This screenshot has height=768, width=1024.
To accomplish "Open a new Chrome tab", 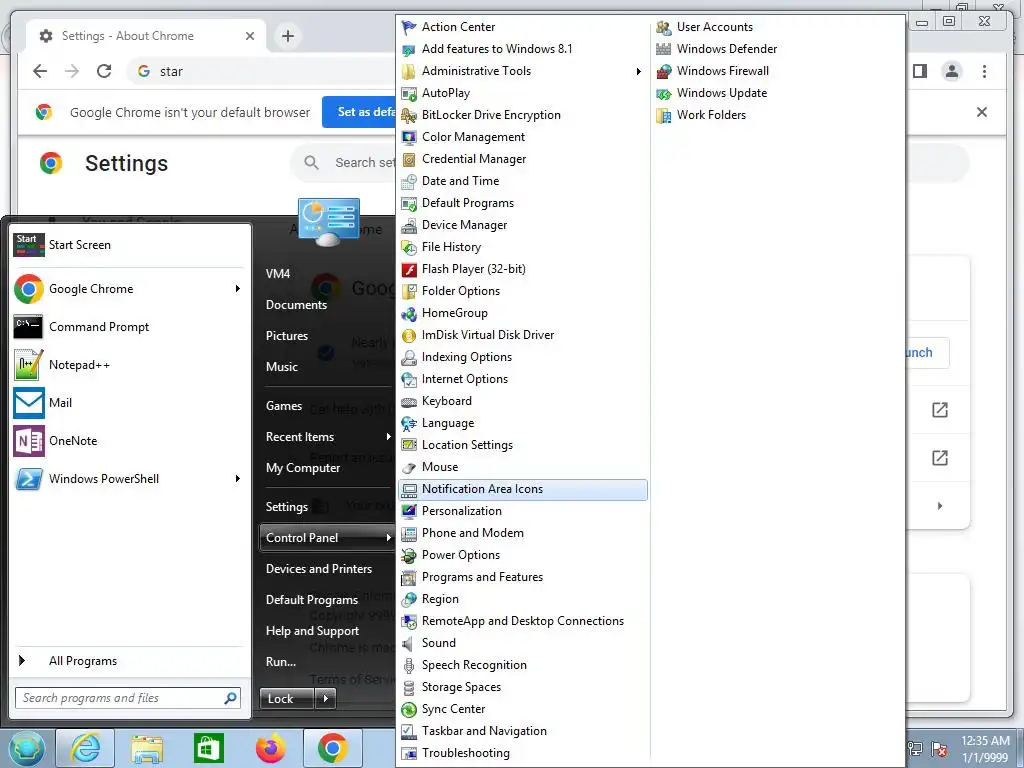I will coord(288,36).
